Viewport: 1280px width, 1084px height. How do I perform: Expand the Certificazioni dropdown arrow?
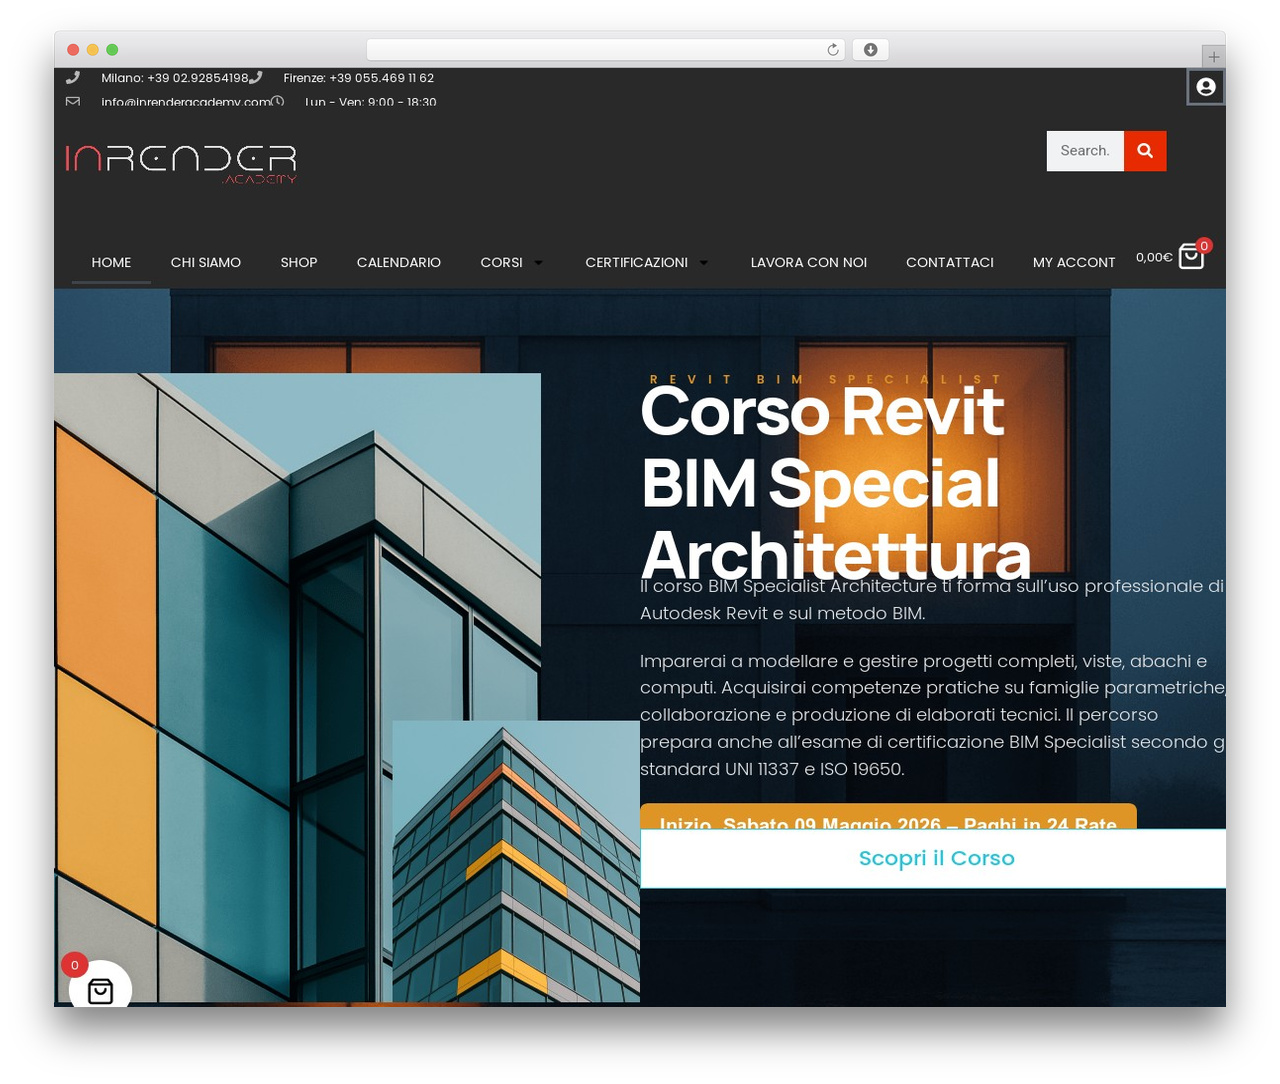703,262
